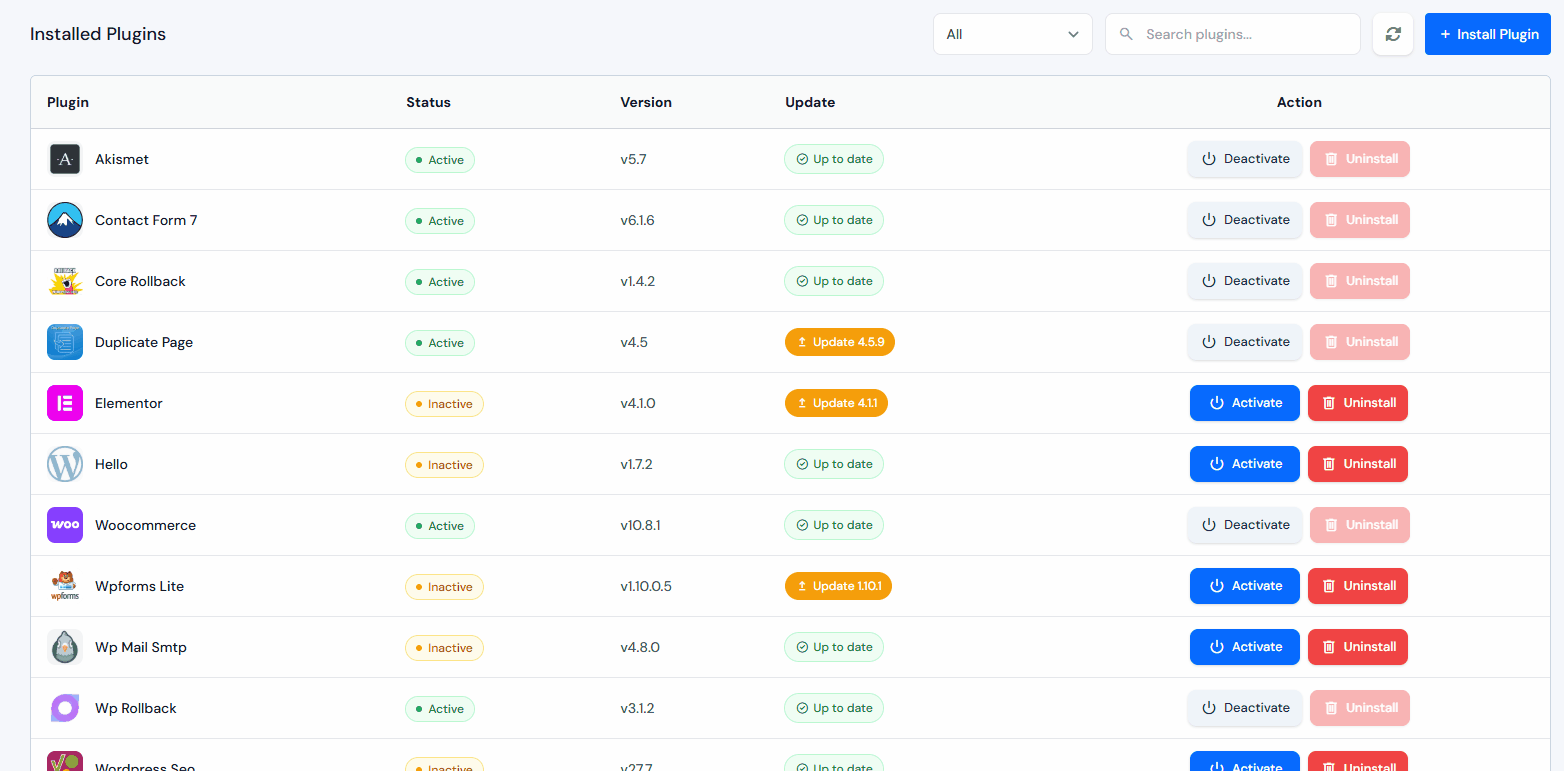The height and width of the screenshot is (771, 1564).
Task: Click the Contact Form 7 mountain icon
Action: [65, 220]
